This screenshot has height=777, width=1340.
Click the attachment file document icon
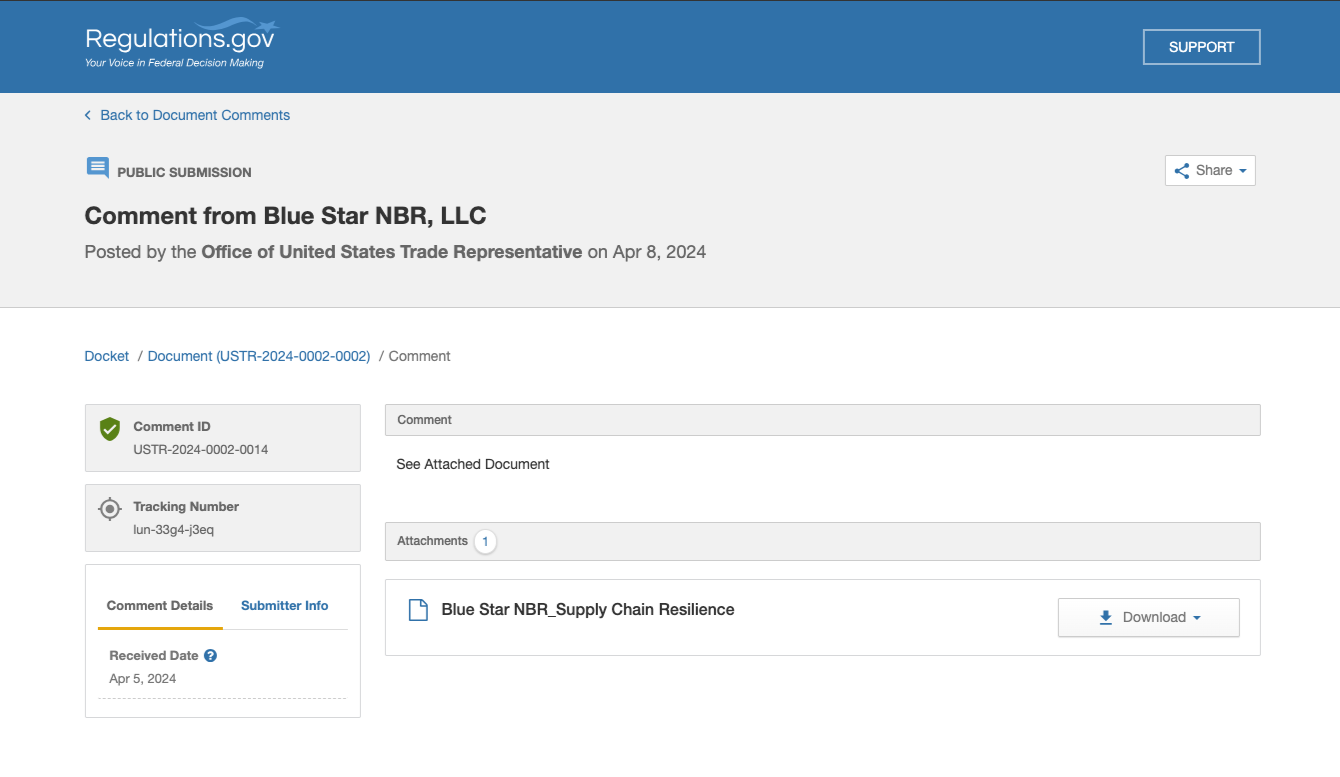[418, 610]
